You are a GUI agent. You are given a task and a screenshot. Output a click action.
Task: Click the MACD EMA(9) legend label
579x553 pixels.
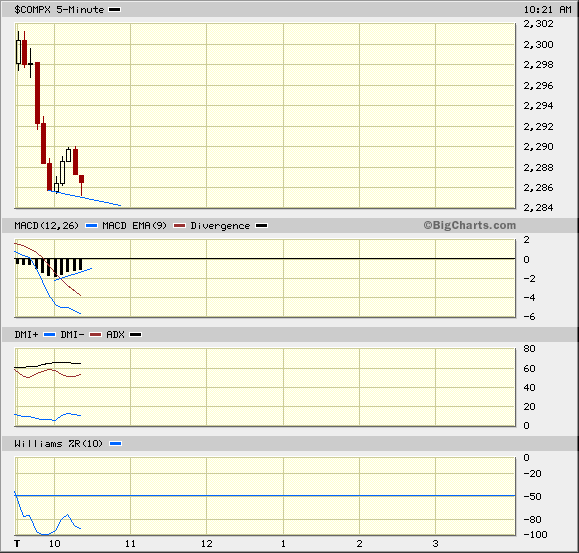(134, 226)
